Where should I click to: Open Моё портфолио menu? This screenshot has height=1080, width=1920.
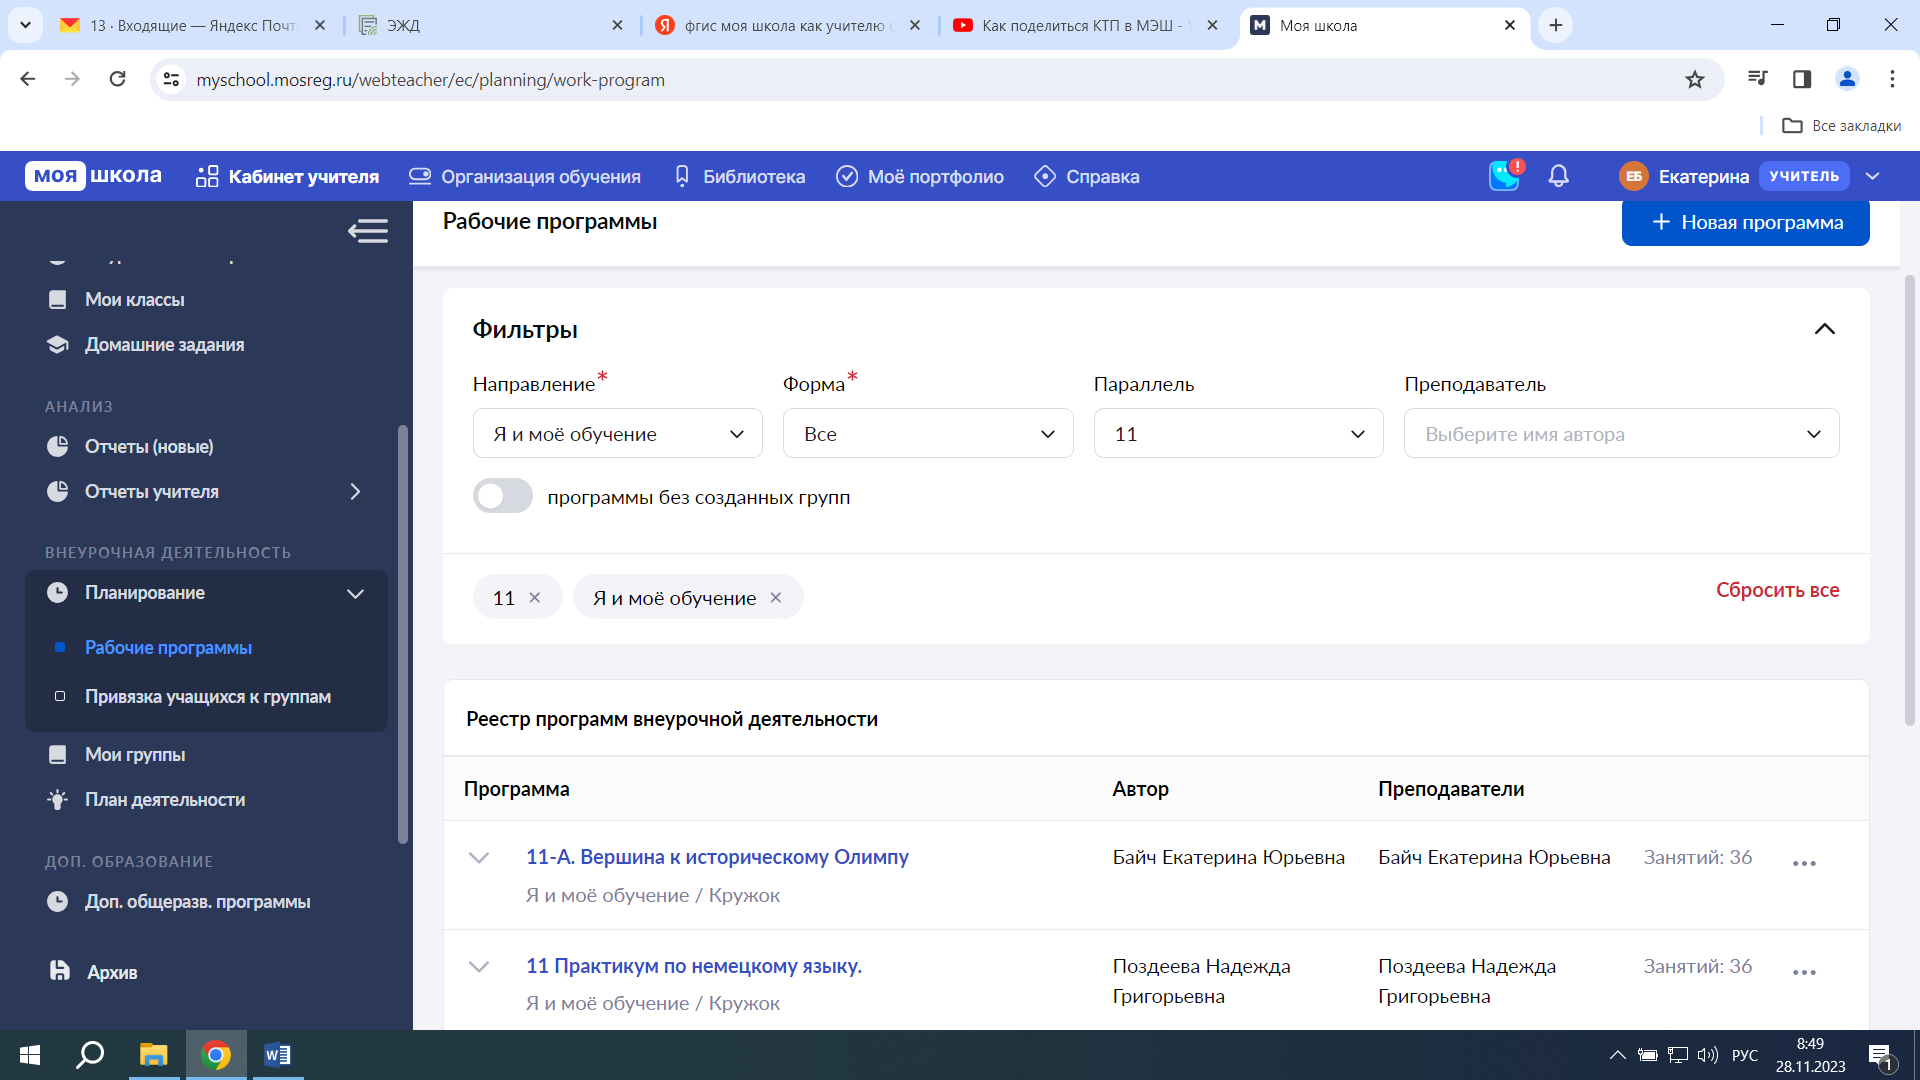point(920,176)
